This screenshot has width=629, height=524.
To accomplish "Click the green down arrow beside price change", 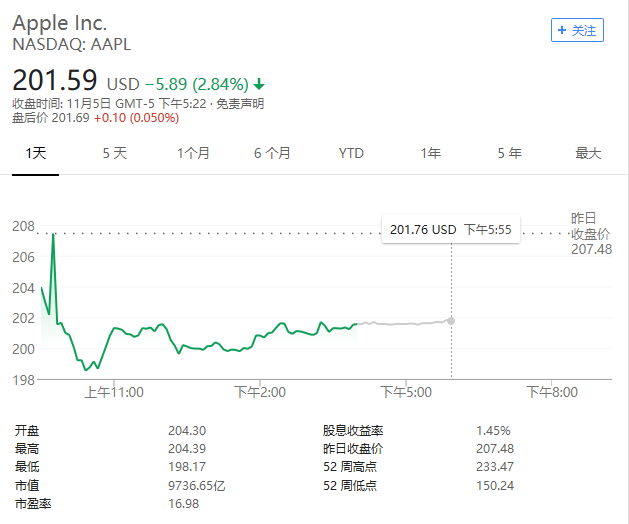I will [x=259, y=84].
